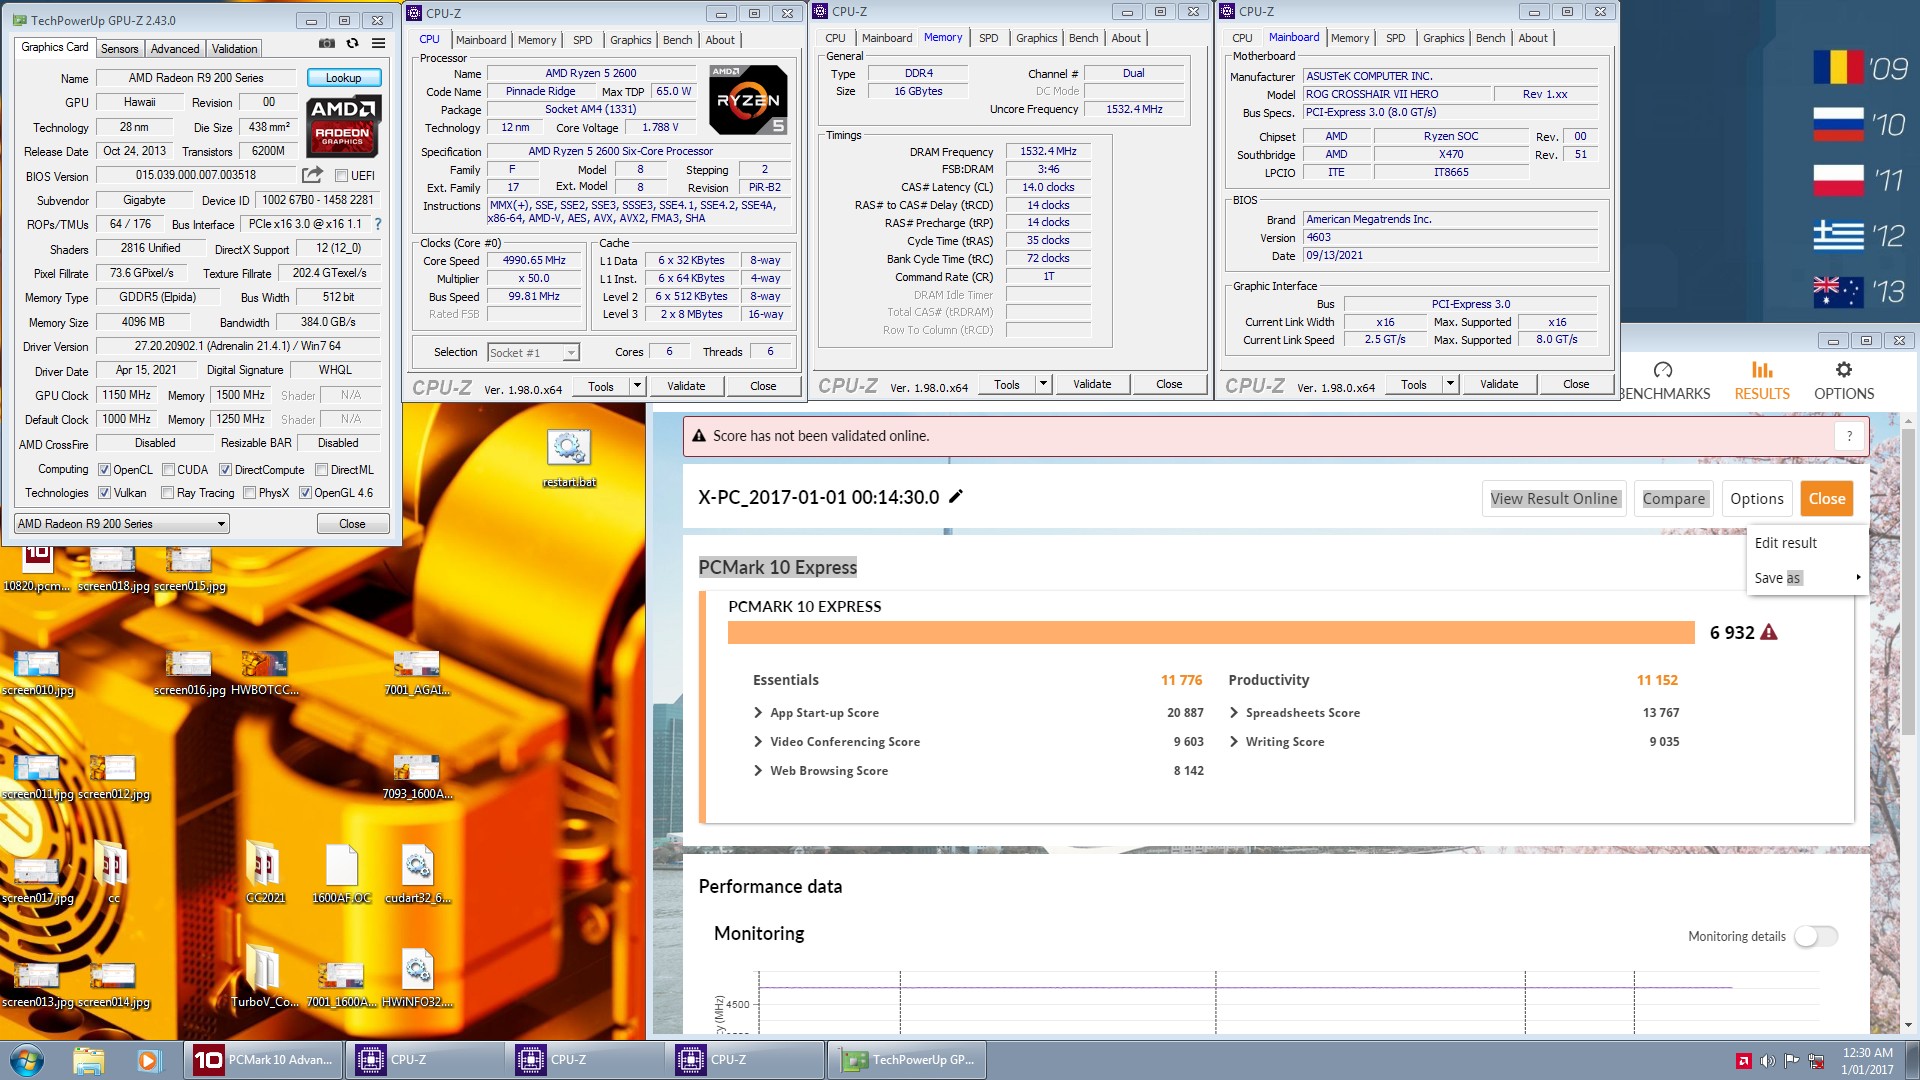Toggle the Vulkan checkbox

click(104, 493)
